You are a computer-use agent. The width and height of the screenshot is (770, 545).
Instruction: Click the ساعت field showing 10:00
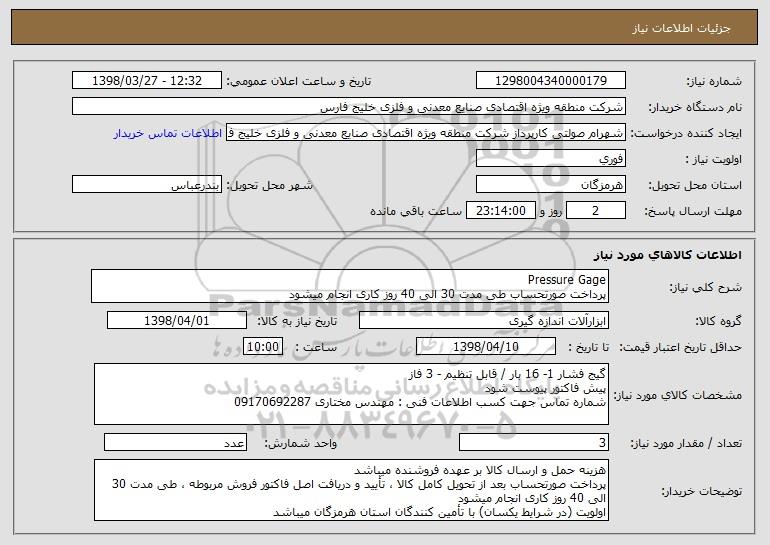tap(263, 347)
